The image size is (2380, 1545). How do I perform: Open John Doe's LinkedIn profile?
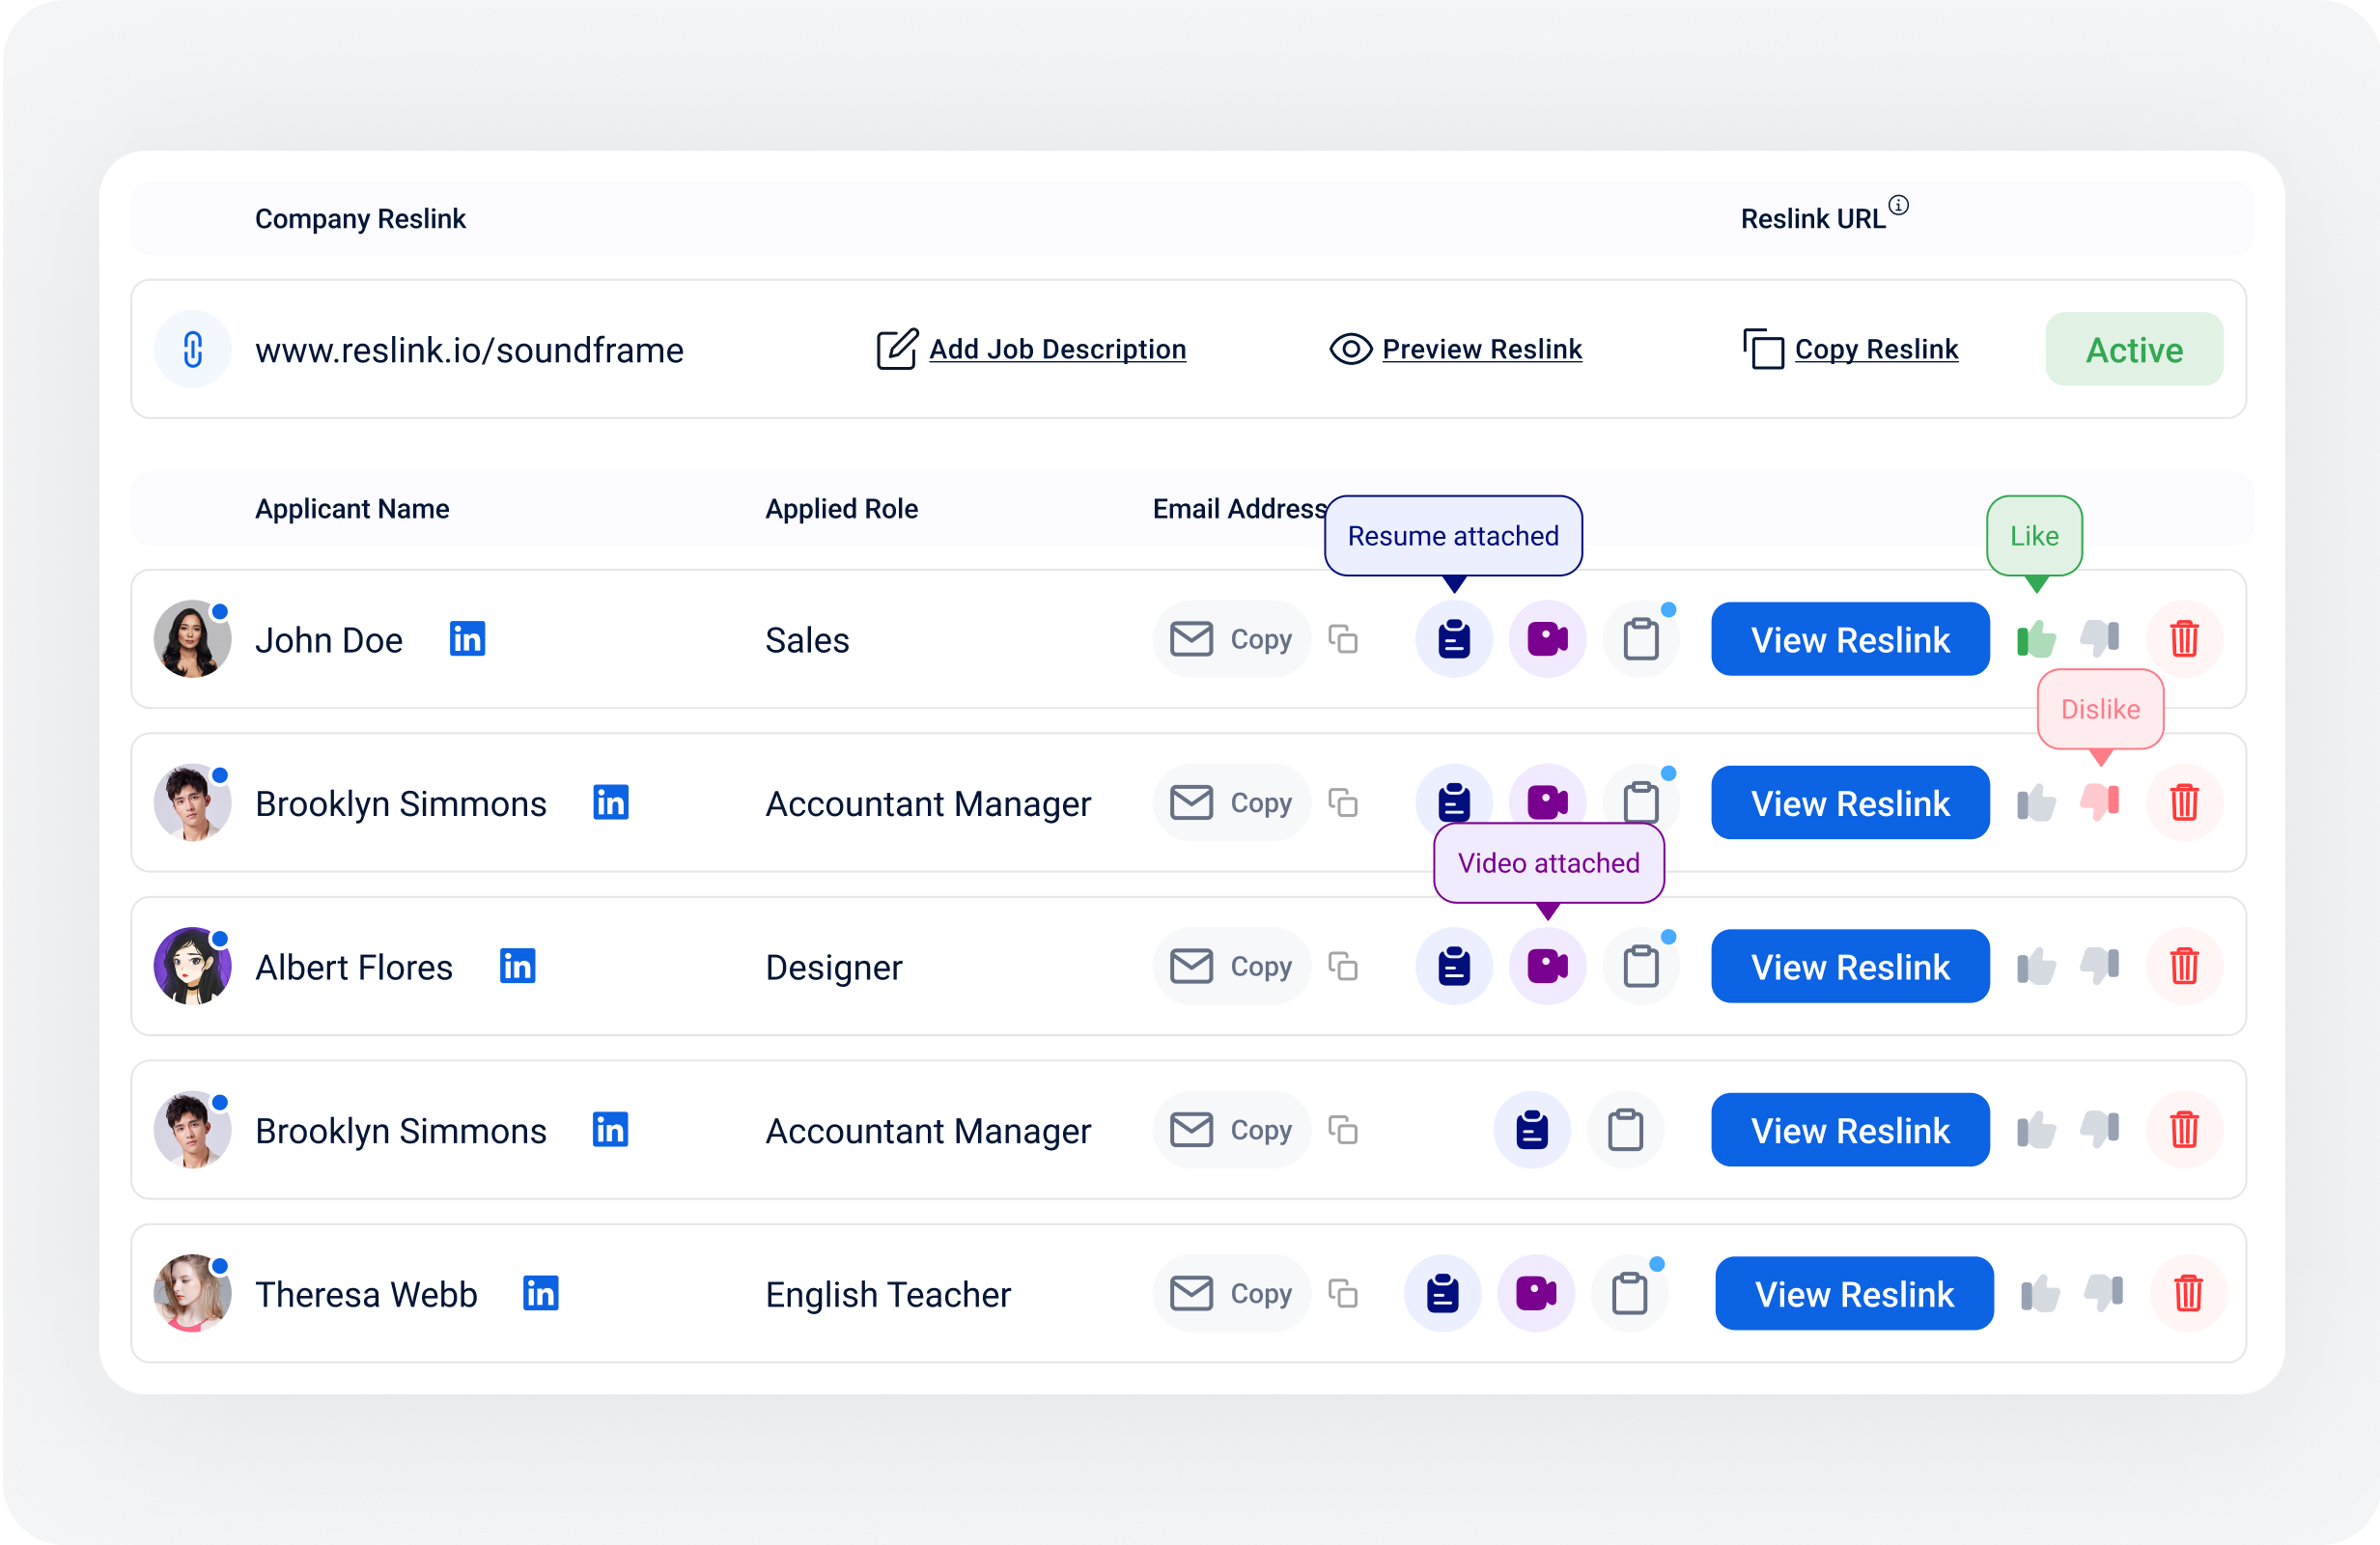pyautogui.click(x=466, y=638)
